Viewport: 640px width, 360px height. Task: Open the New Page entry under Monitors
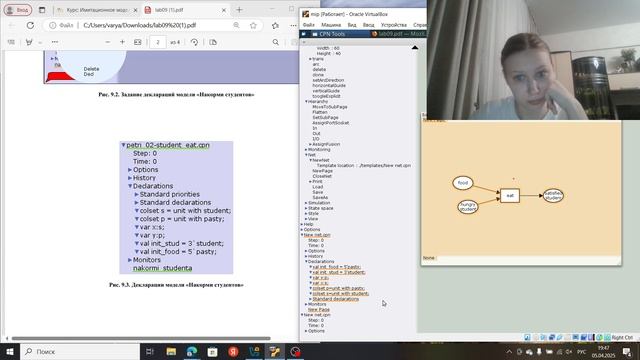[319, 310]
